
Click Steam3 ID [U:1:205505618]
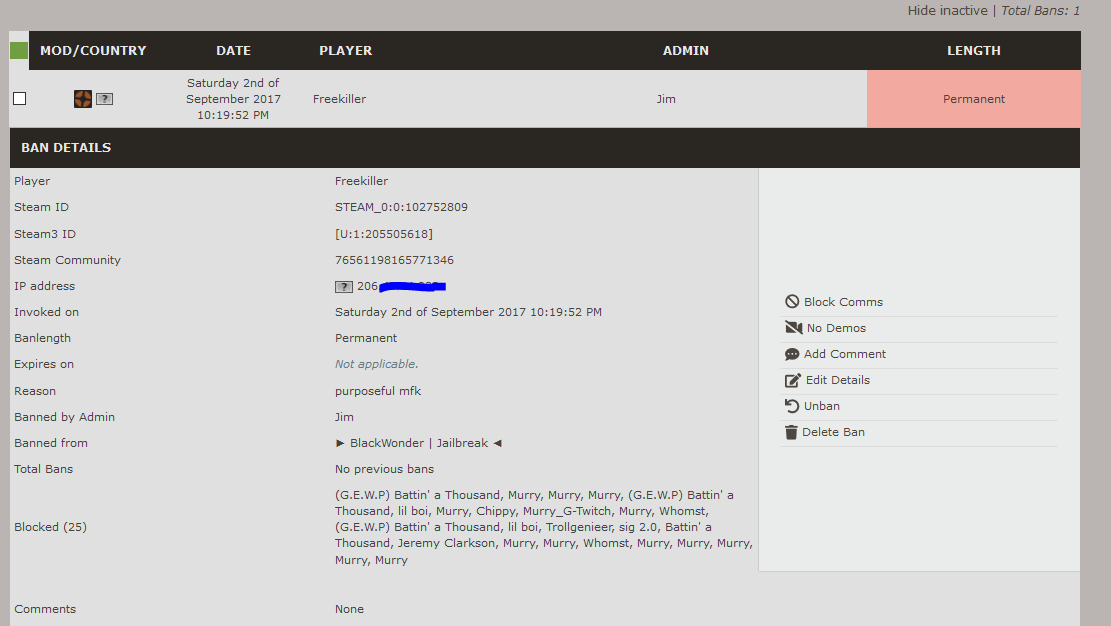tap(383, 234)
